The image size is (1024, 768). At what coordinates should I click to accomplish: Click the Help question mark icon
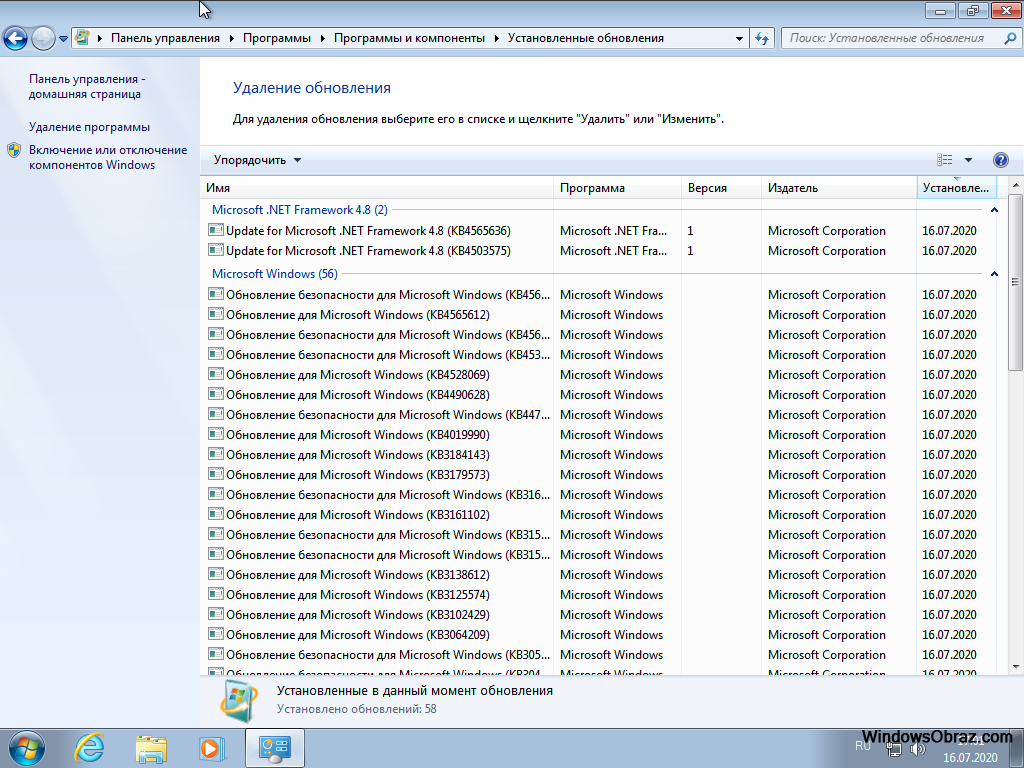(1000, 160)
